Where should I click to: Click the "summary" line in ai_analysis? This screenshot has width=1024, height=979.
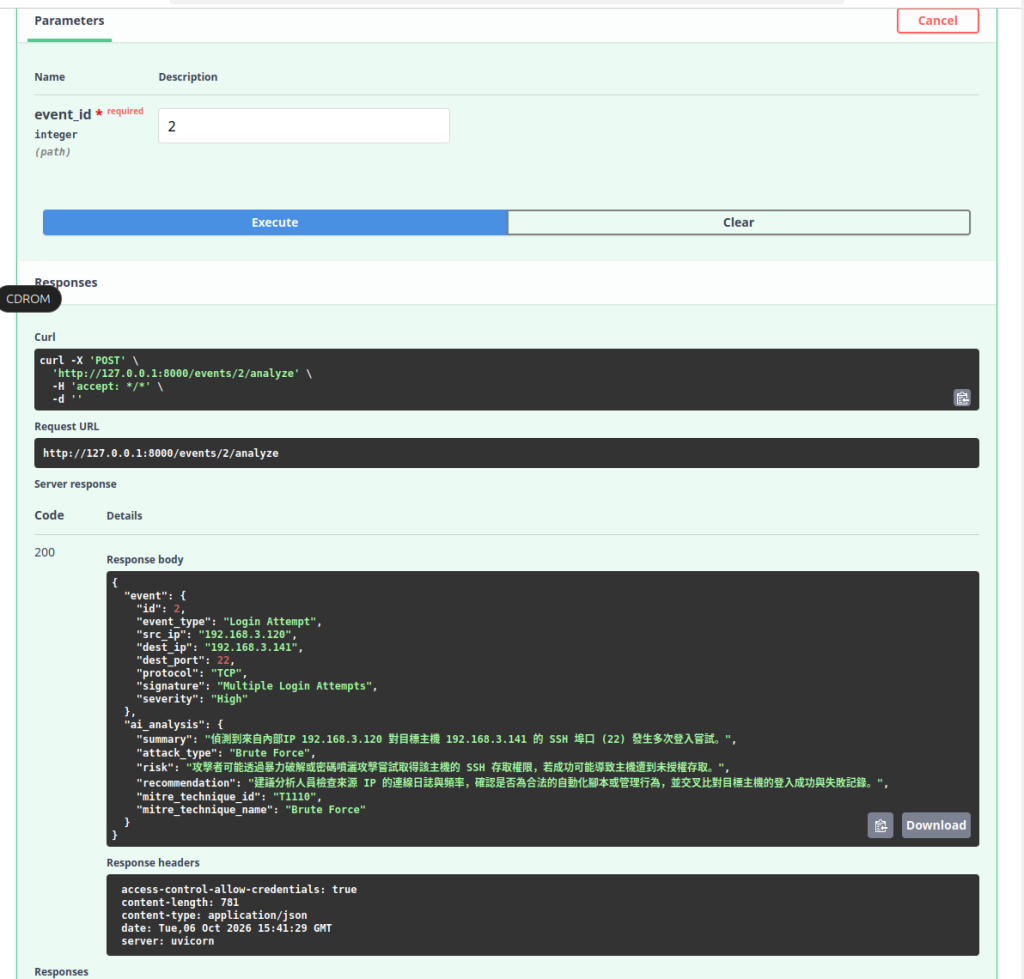pos(437,739)
